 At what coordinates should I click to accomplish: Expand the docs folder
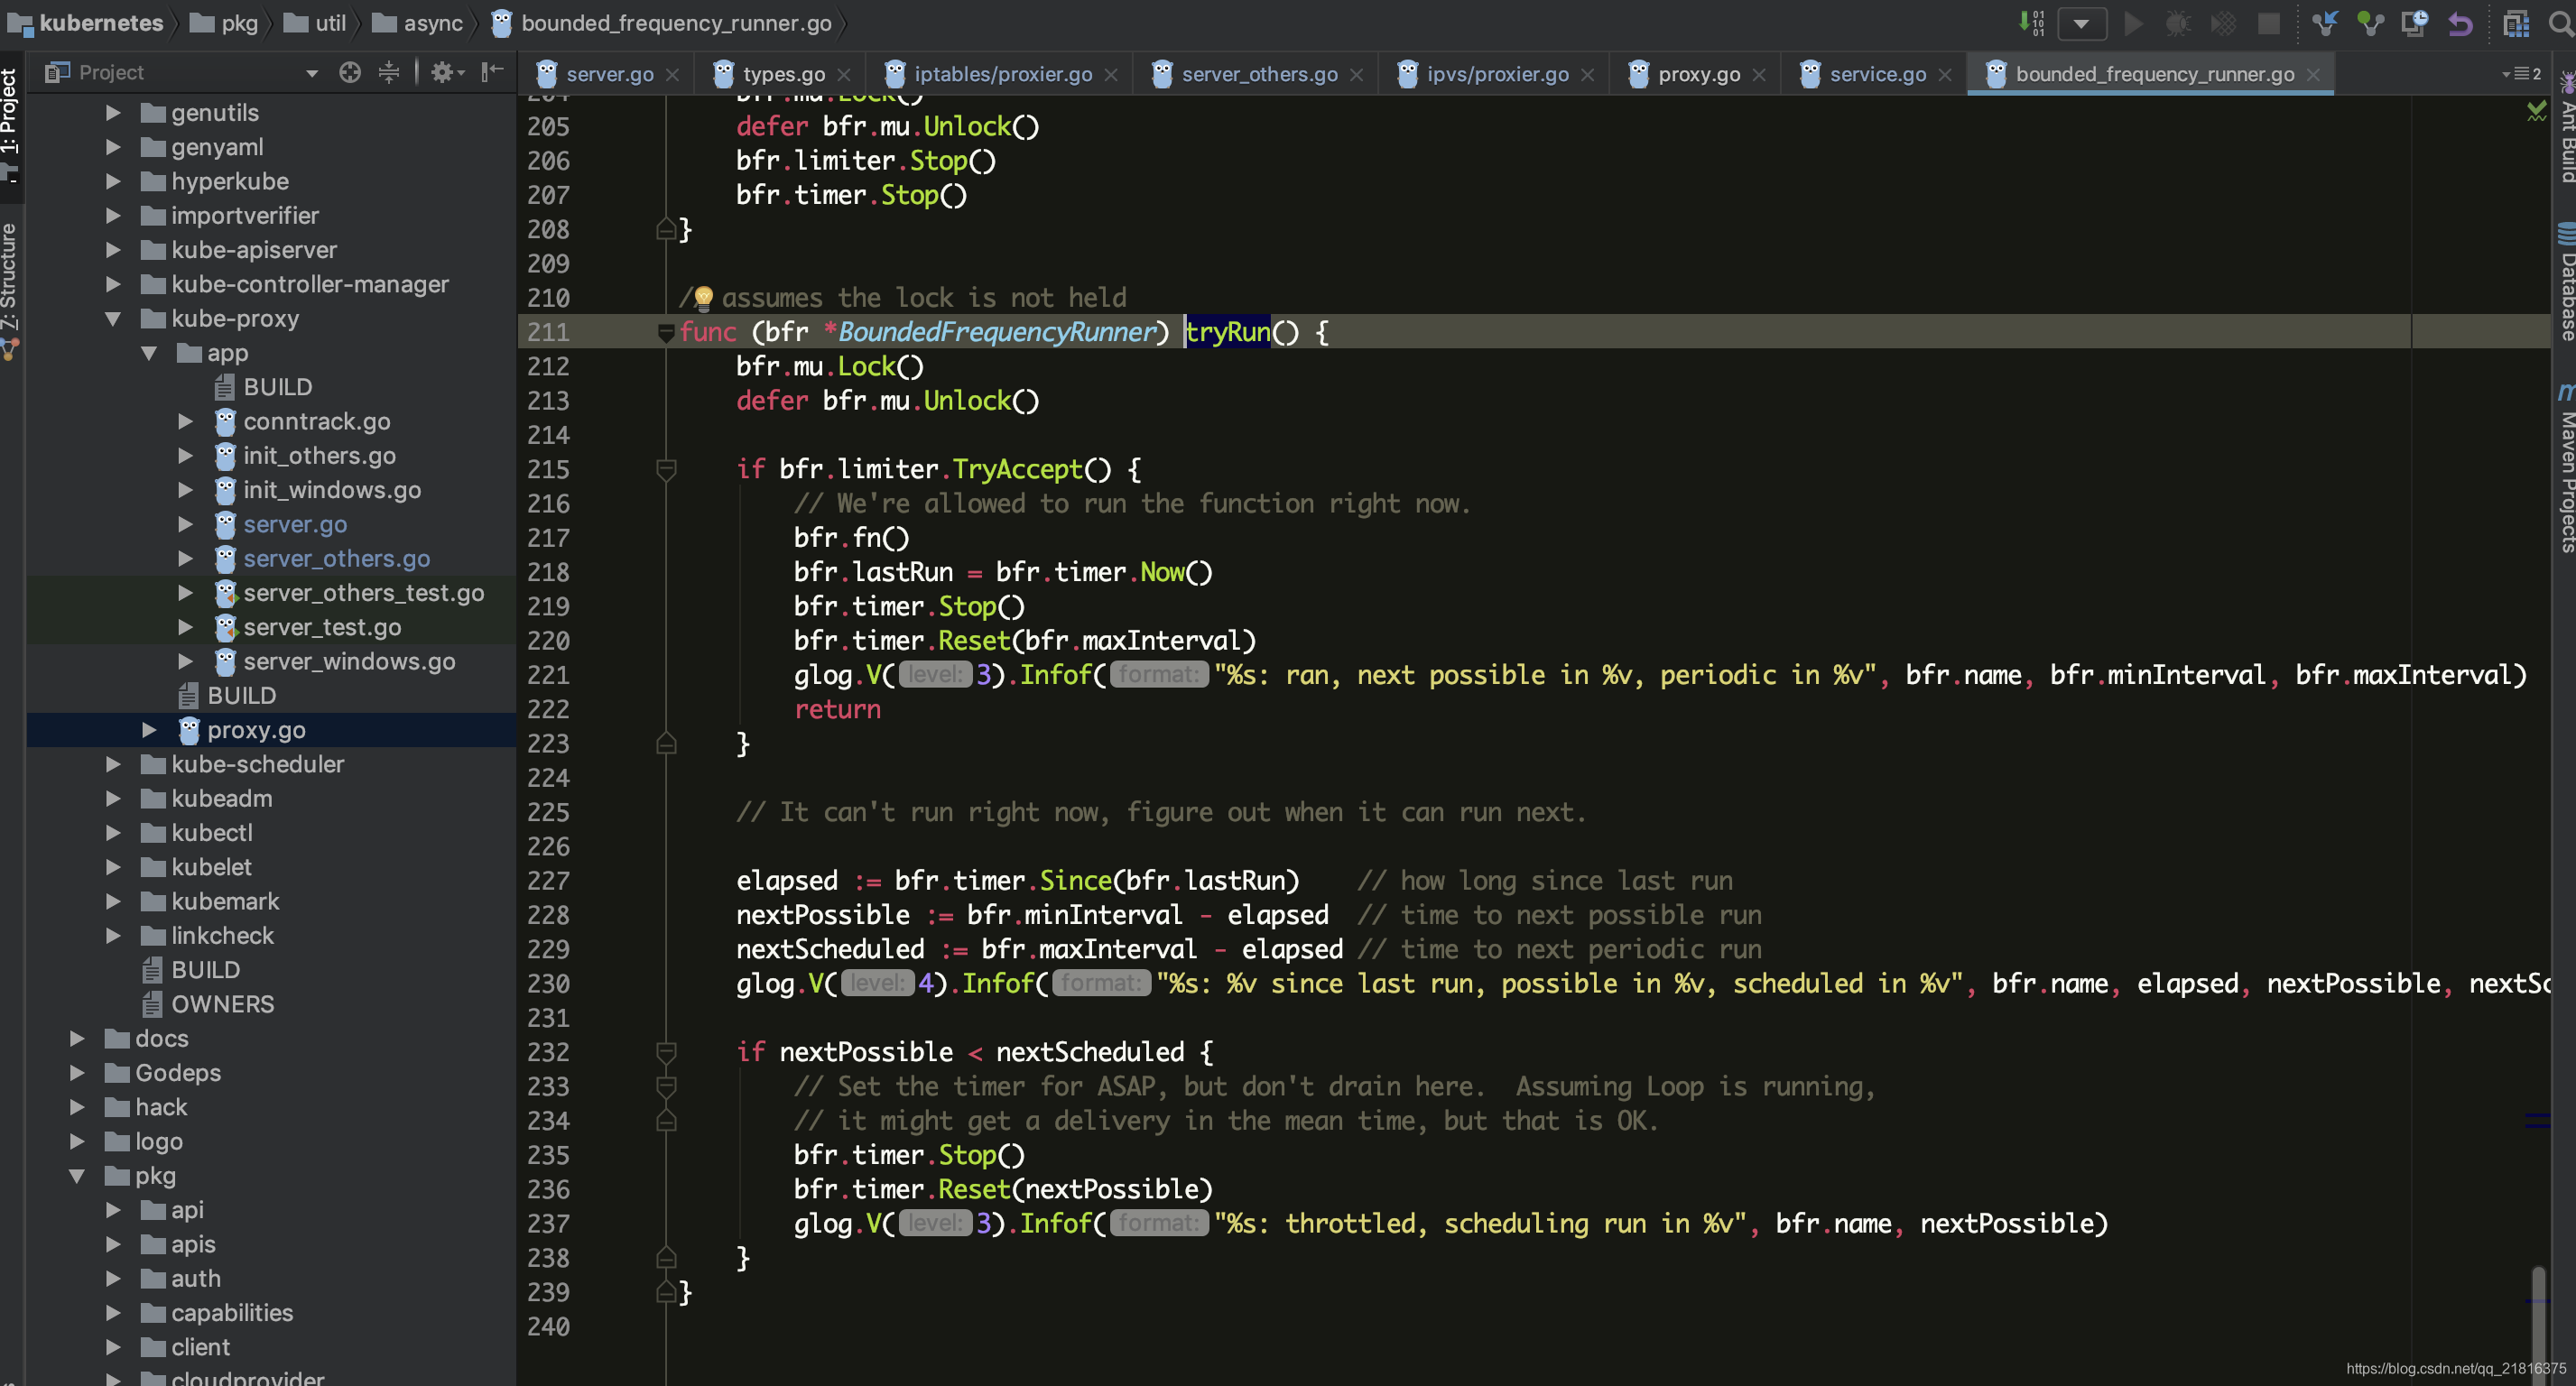77,1039
